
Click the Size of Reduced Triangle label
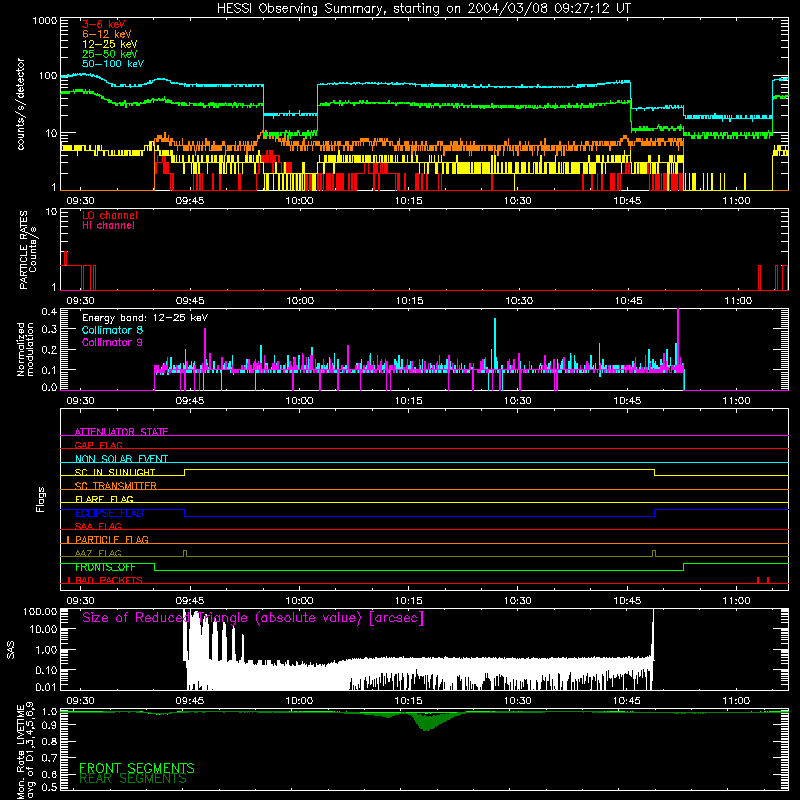point(253,618)
